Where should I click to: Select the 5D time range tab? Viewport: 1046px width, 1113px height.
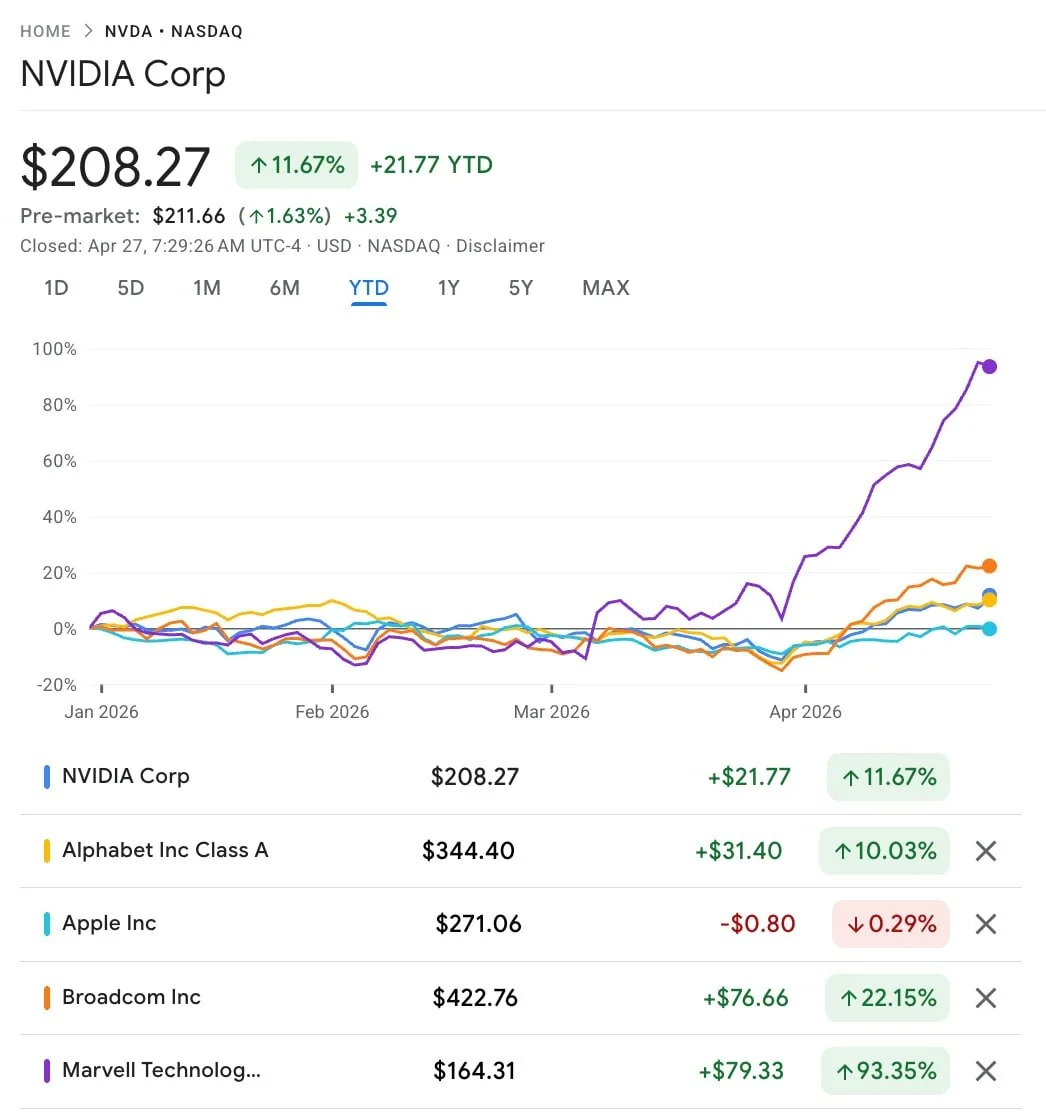point(131,288)
